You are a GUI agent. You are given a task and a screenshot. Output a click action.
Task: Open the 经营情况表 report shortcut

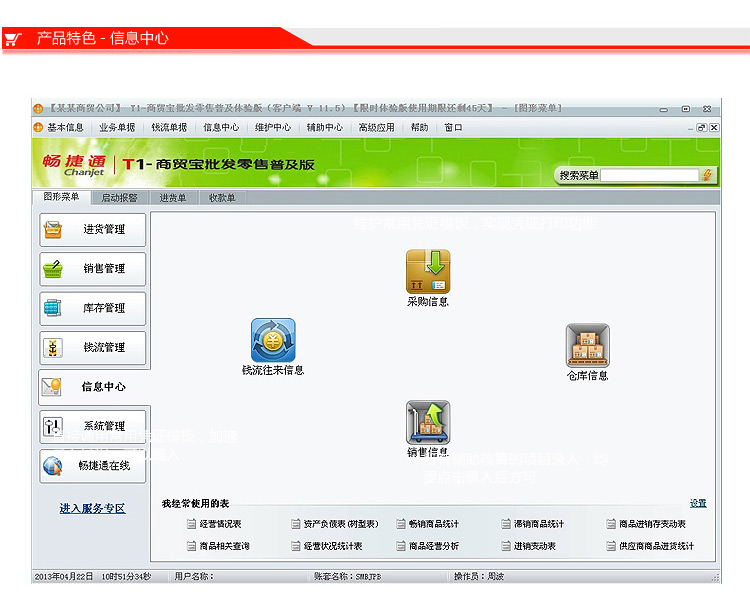(x=214, y=524)
